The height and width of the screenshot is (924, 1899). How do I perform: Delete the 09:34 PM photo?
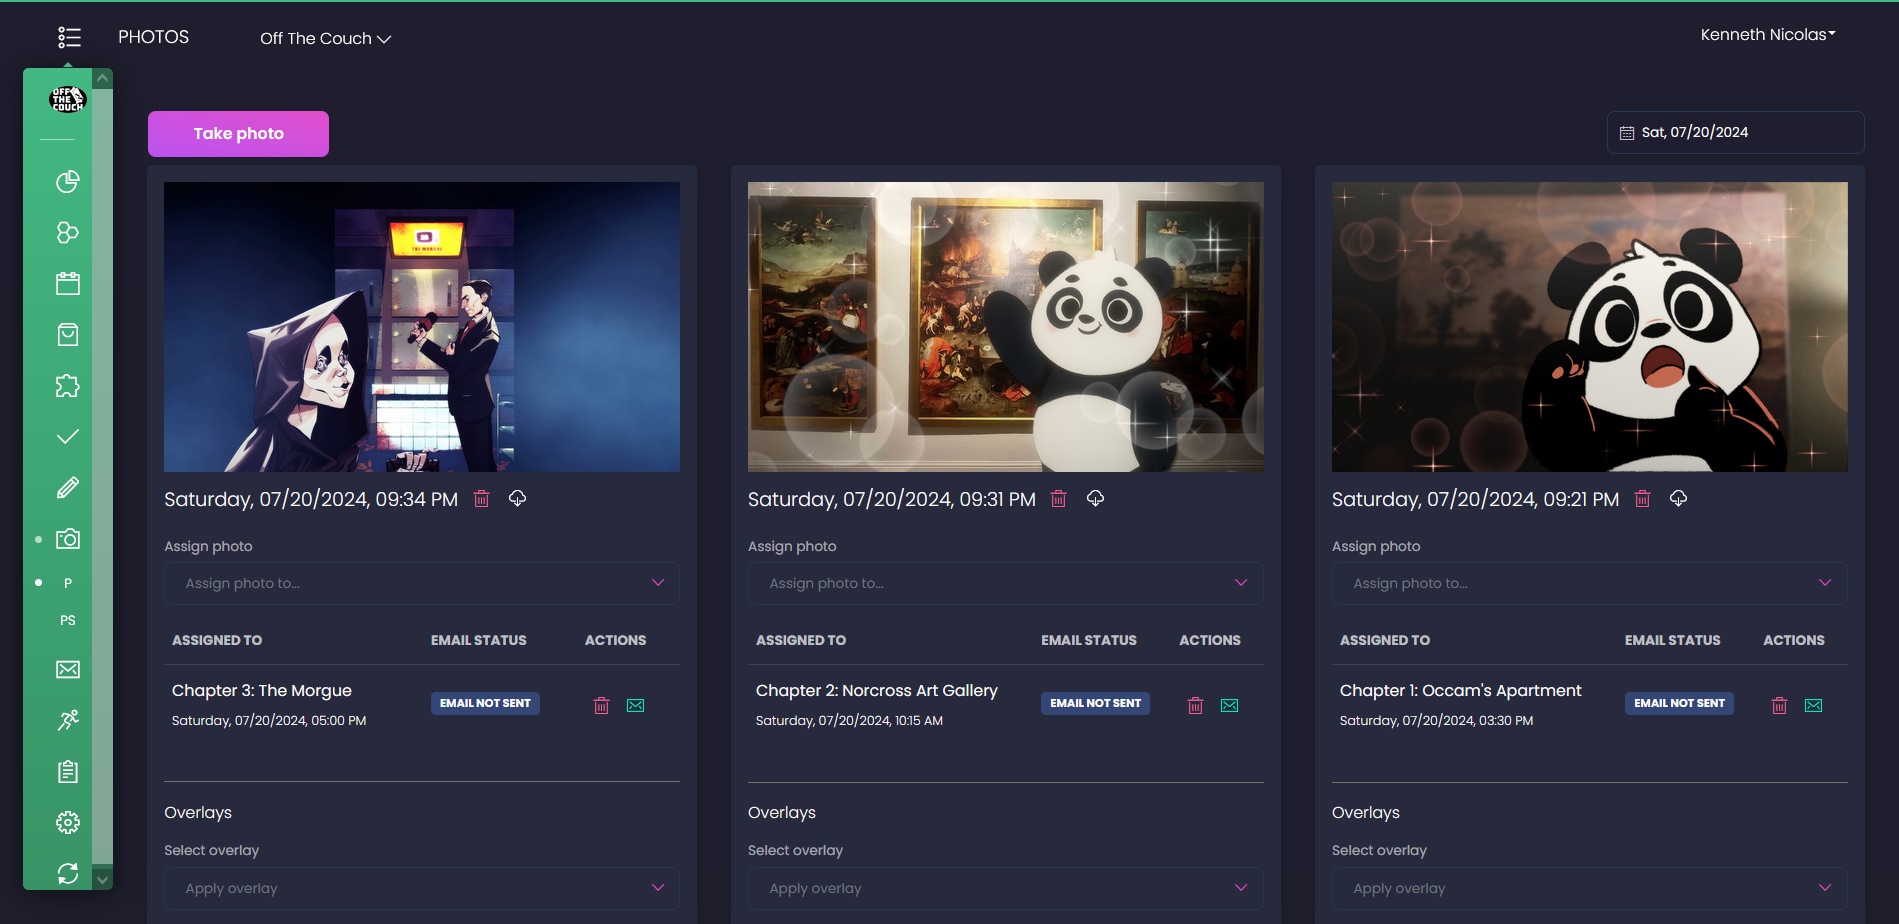(x=482, y=498)
